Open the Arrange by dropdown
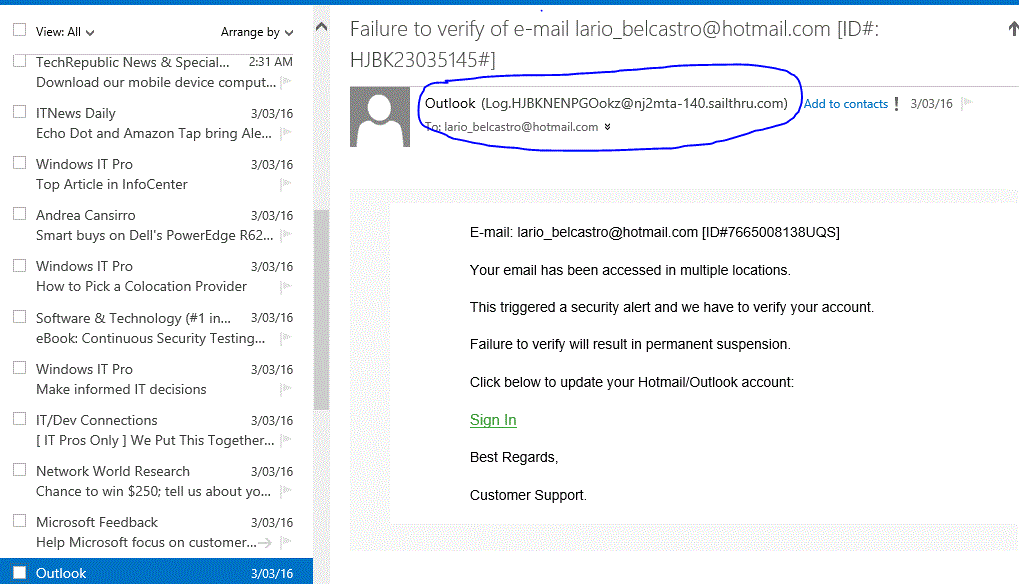 [x=257, y=32]
